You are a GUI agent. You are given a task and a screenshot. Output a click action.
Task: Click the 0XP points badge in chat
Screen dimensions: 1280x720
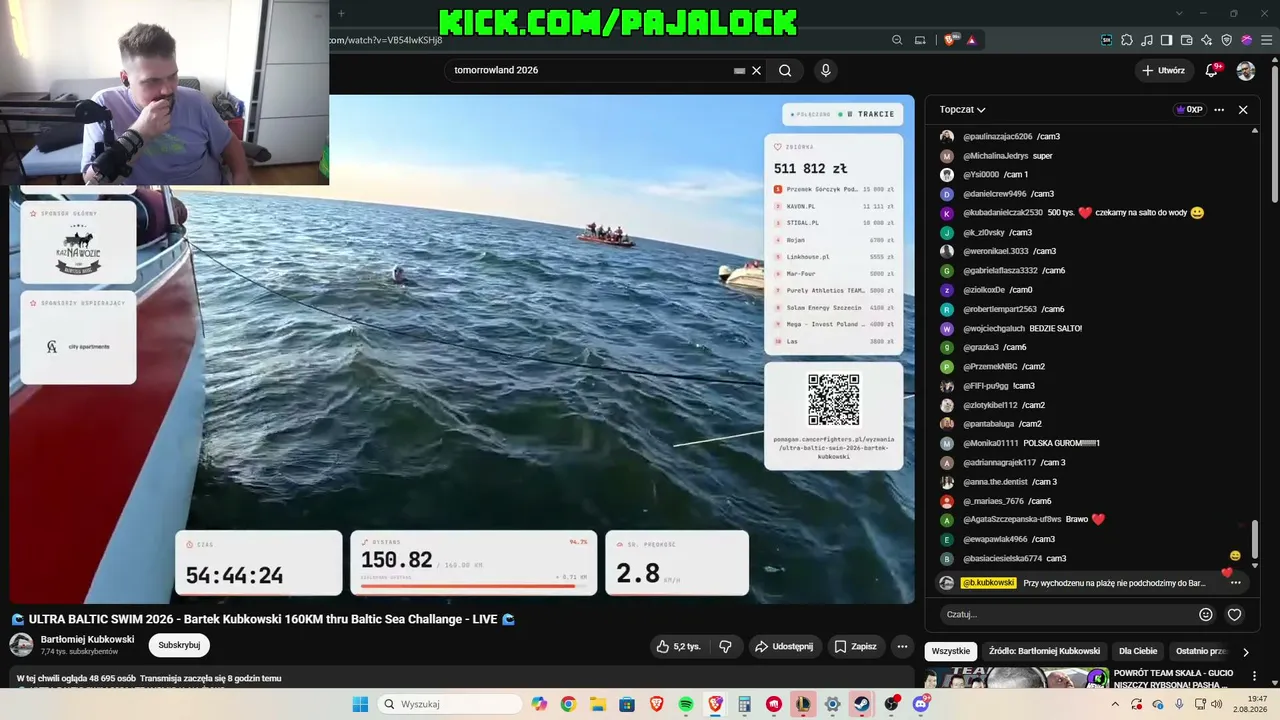[1189, 110]
